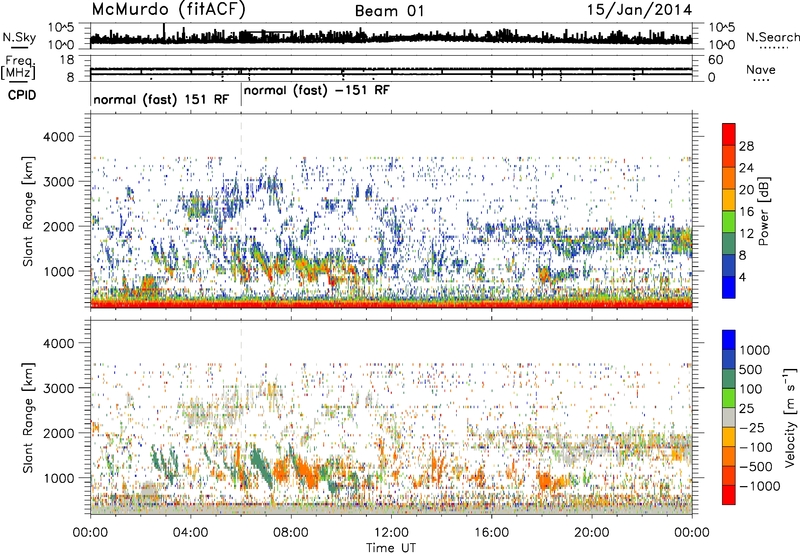Select the 12:00 time tick label
The height and width of the screenshot is (554, 800).
[391, 533]
